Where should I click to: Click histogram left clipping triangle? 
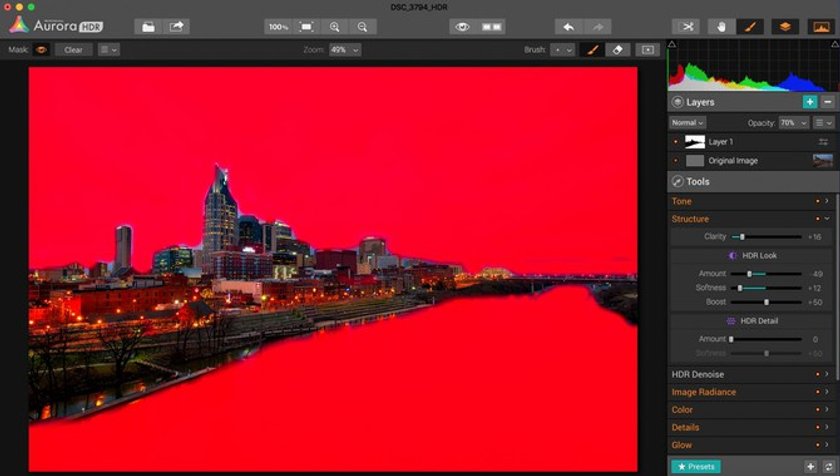pos(672,44)
